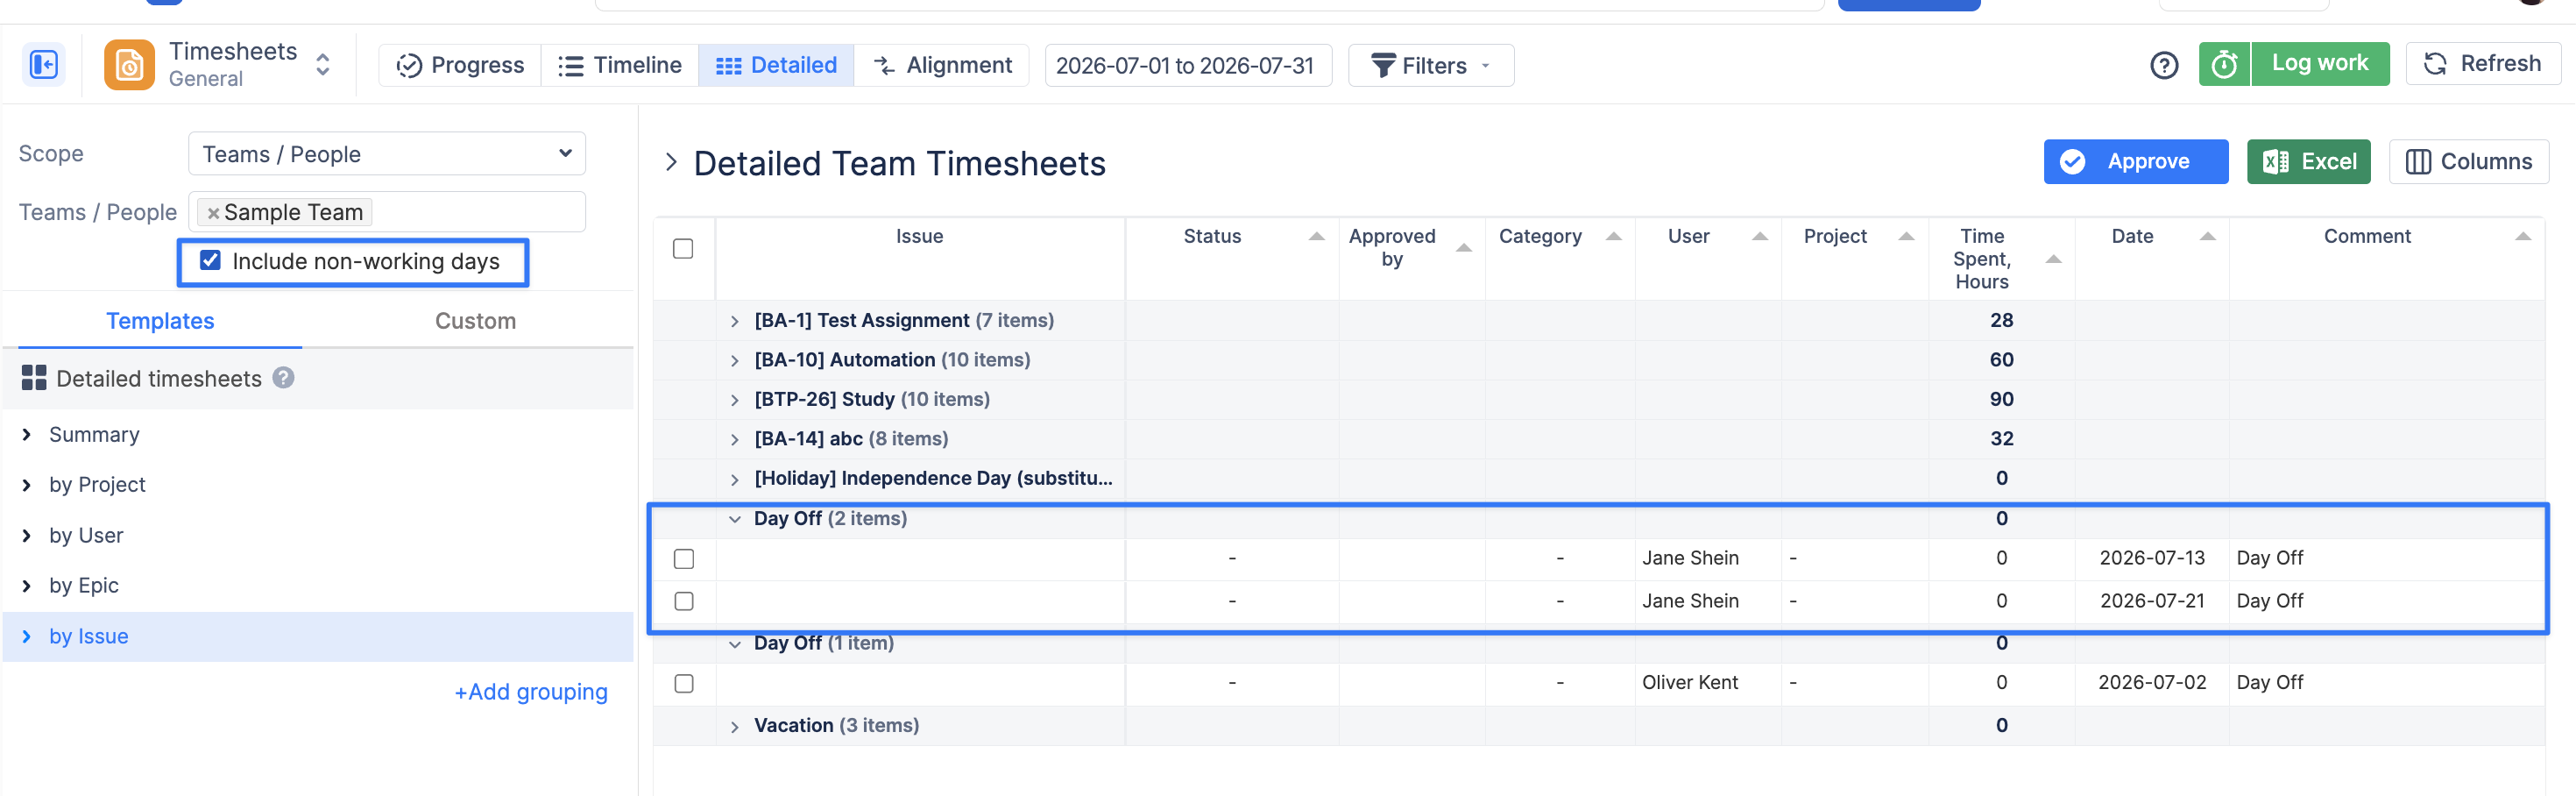Image resolution: width=2576 pixels, height=796 pixels.
Task: Expand [Holiday] Independence Day group
Action: click(x=735, y=479)
